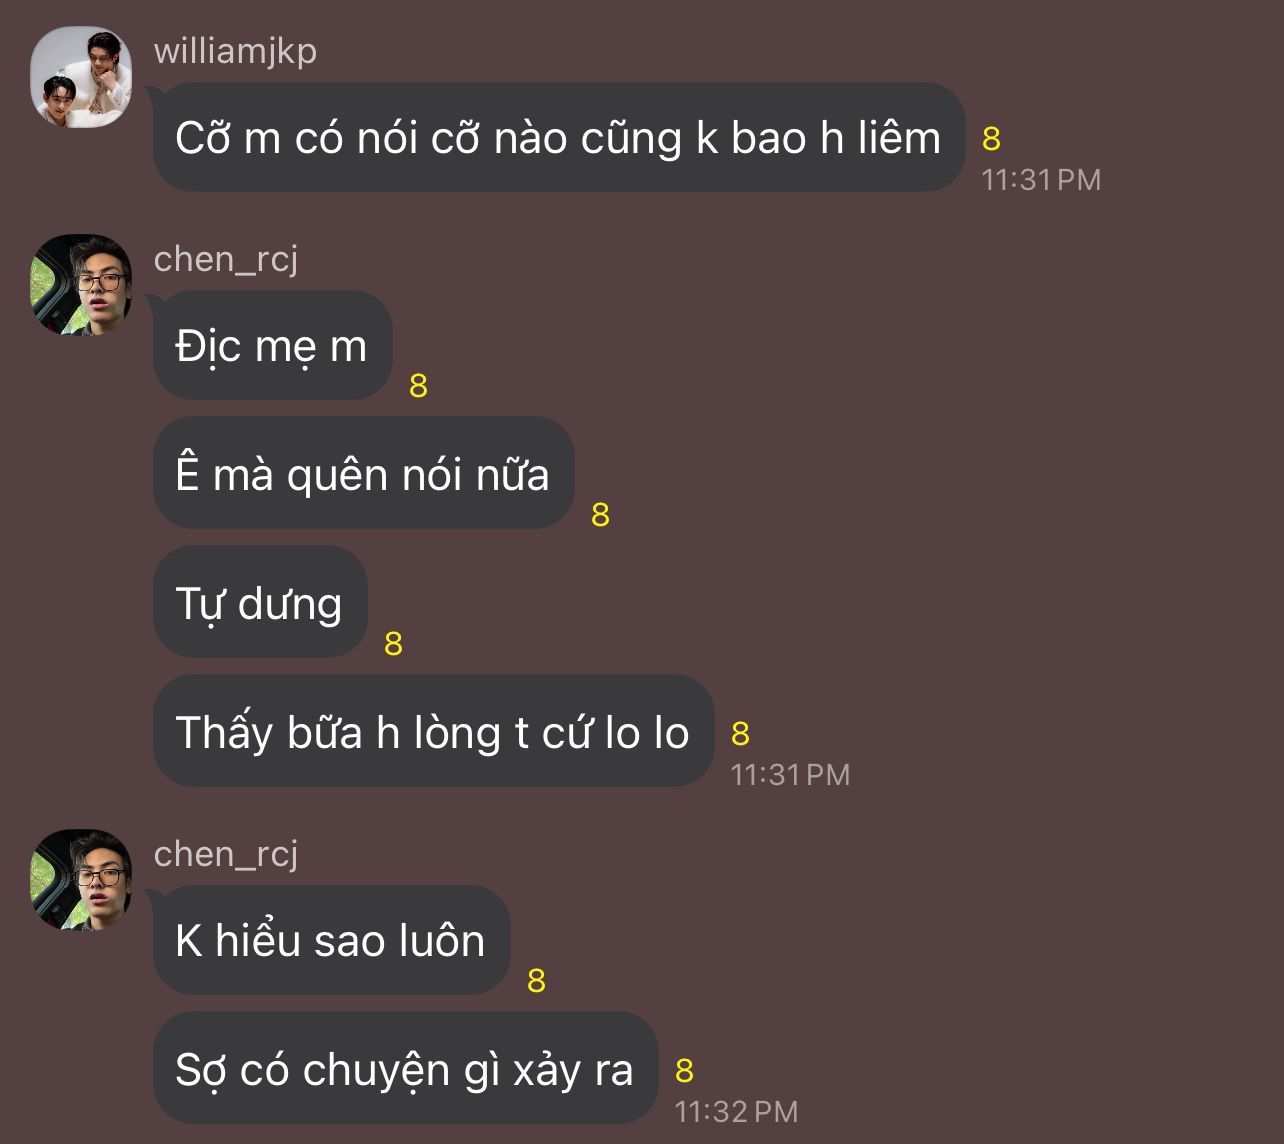Click the read count 8 beside 'K hiểu sao luôn'
This screenshot has width=1284, height=1144.
[536, 981]
